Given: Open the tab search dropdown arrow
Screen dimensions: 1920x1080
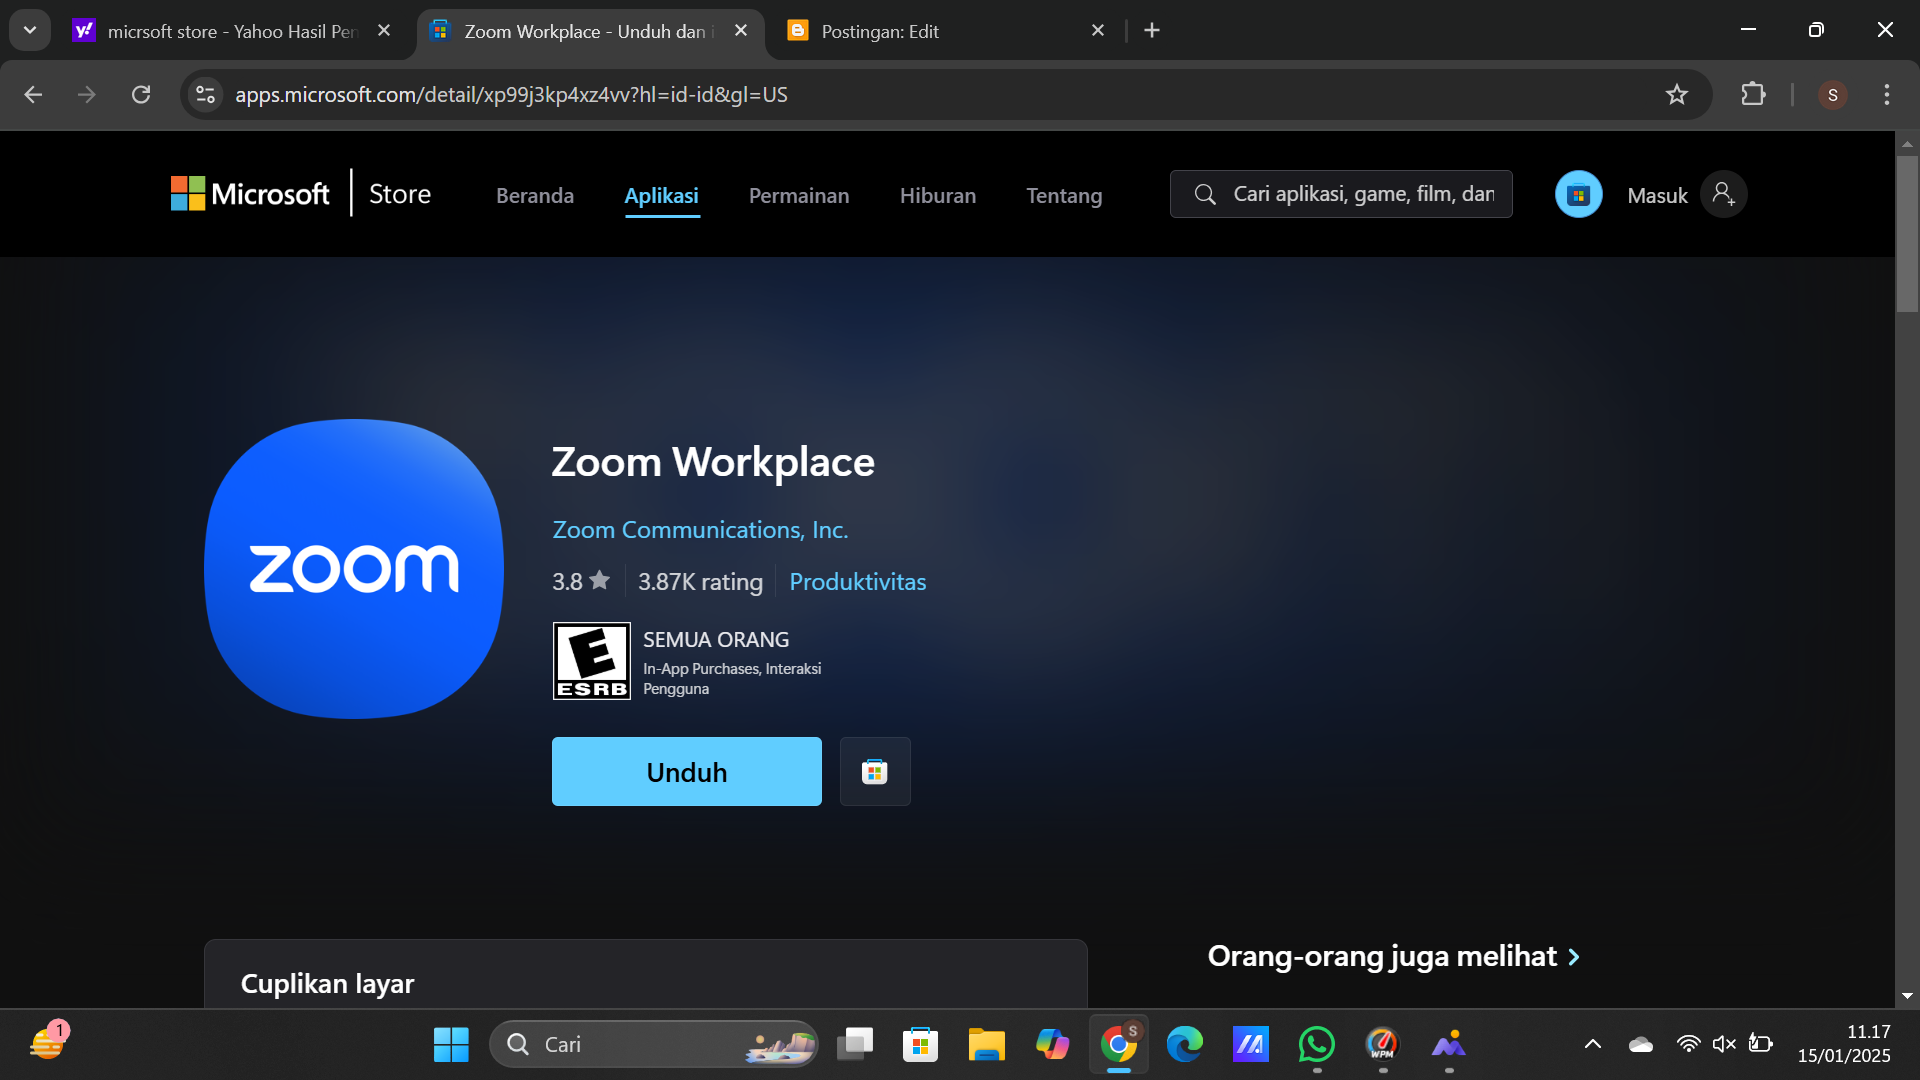Looking at the screenshot, I should point(30,30).
